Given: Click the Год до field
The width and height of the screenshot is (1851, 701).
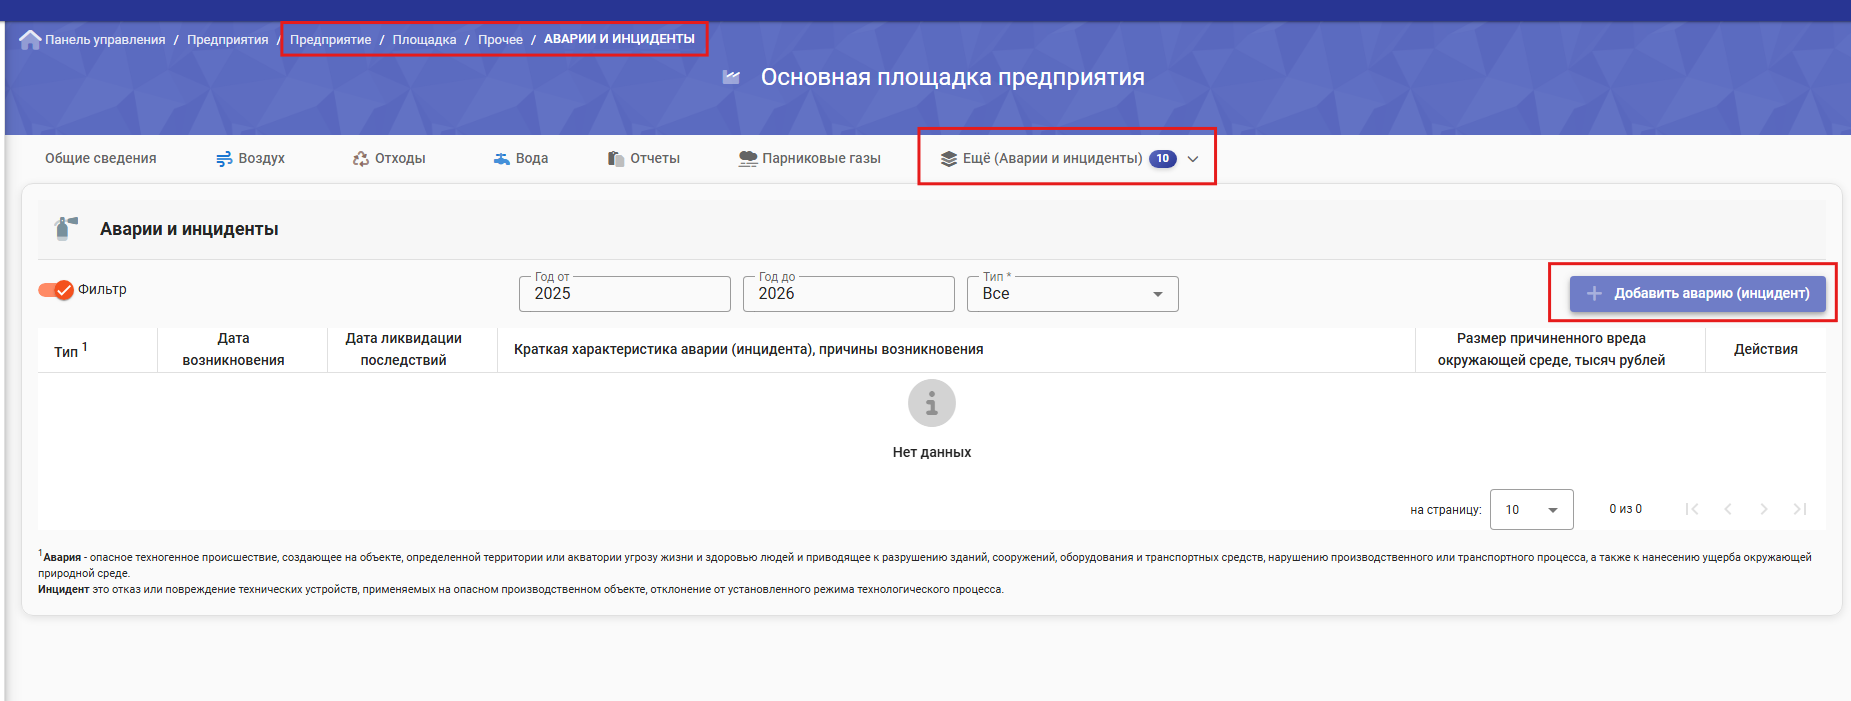Looking at the screenshot, I should tap(849, 294).
